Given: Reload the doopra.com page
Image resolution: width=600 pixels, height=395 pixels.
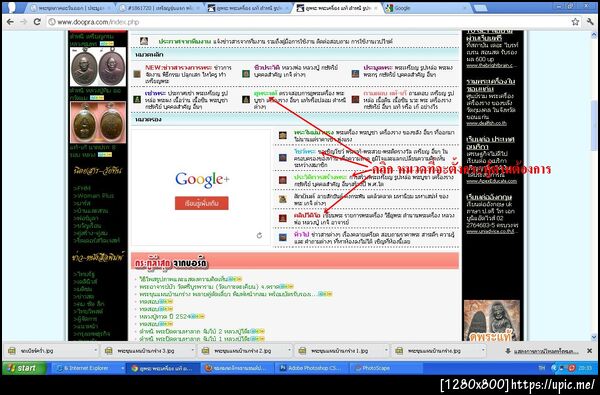Looking at the screenshot, I should pyautogui.click(x=37, y=22).
